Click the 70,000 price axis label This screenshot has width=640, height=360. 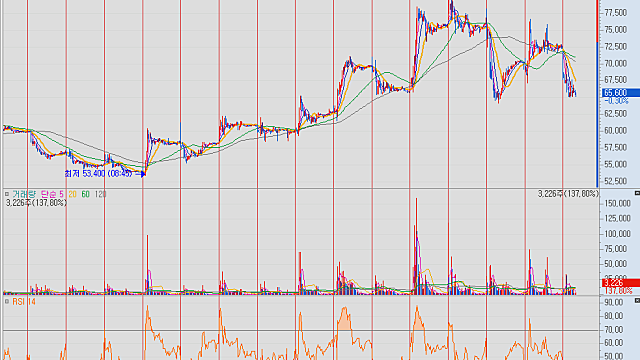pyautogui.click(x=616, y=63)
